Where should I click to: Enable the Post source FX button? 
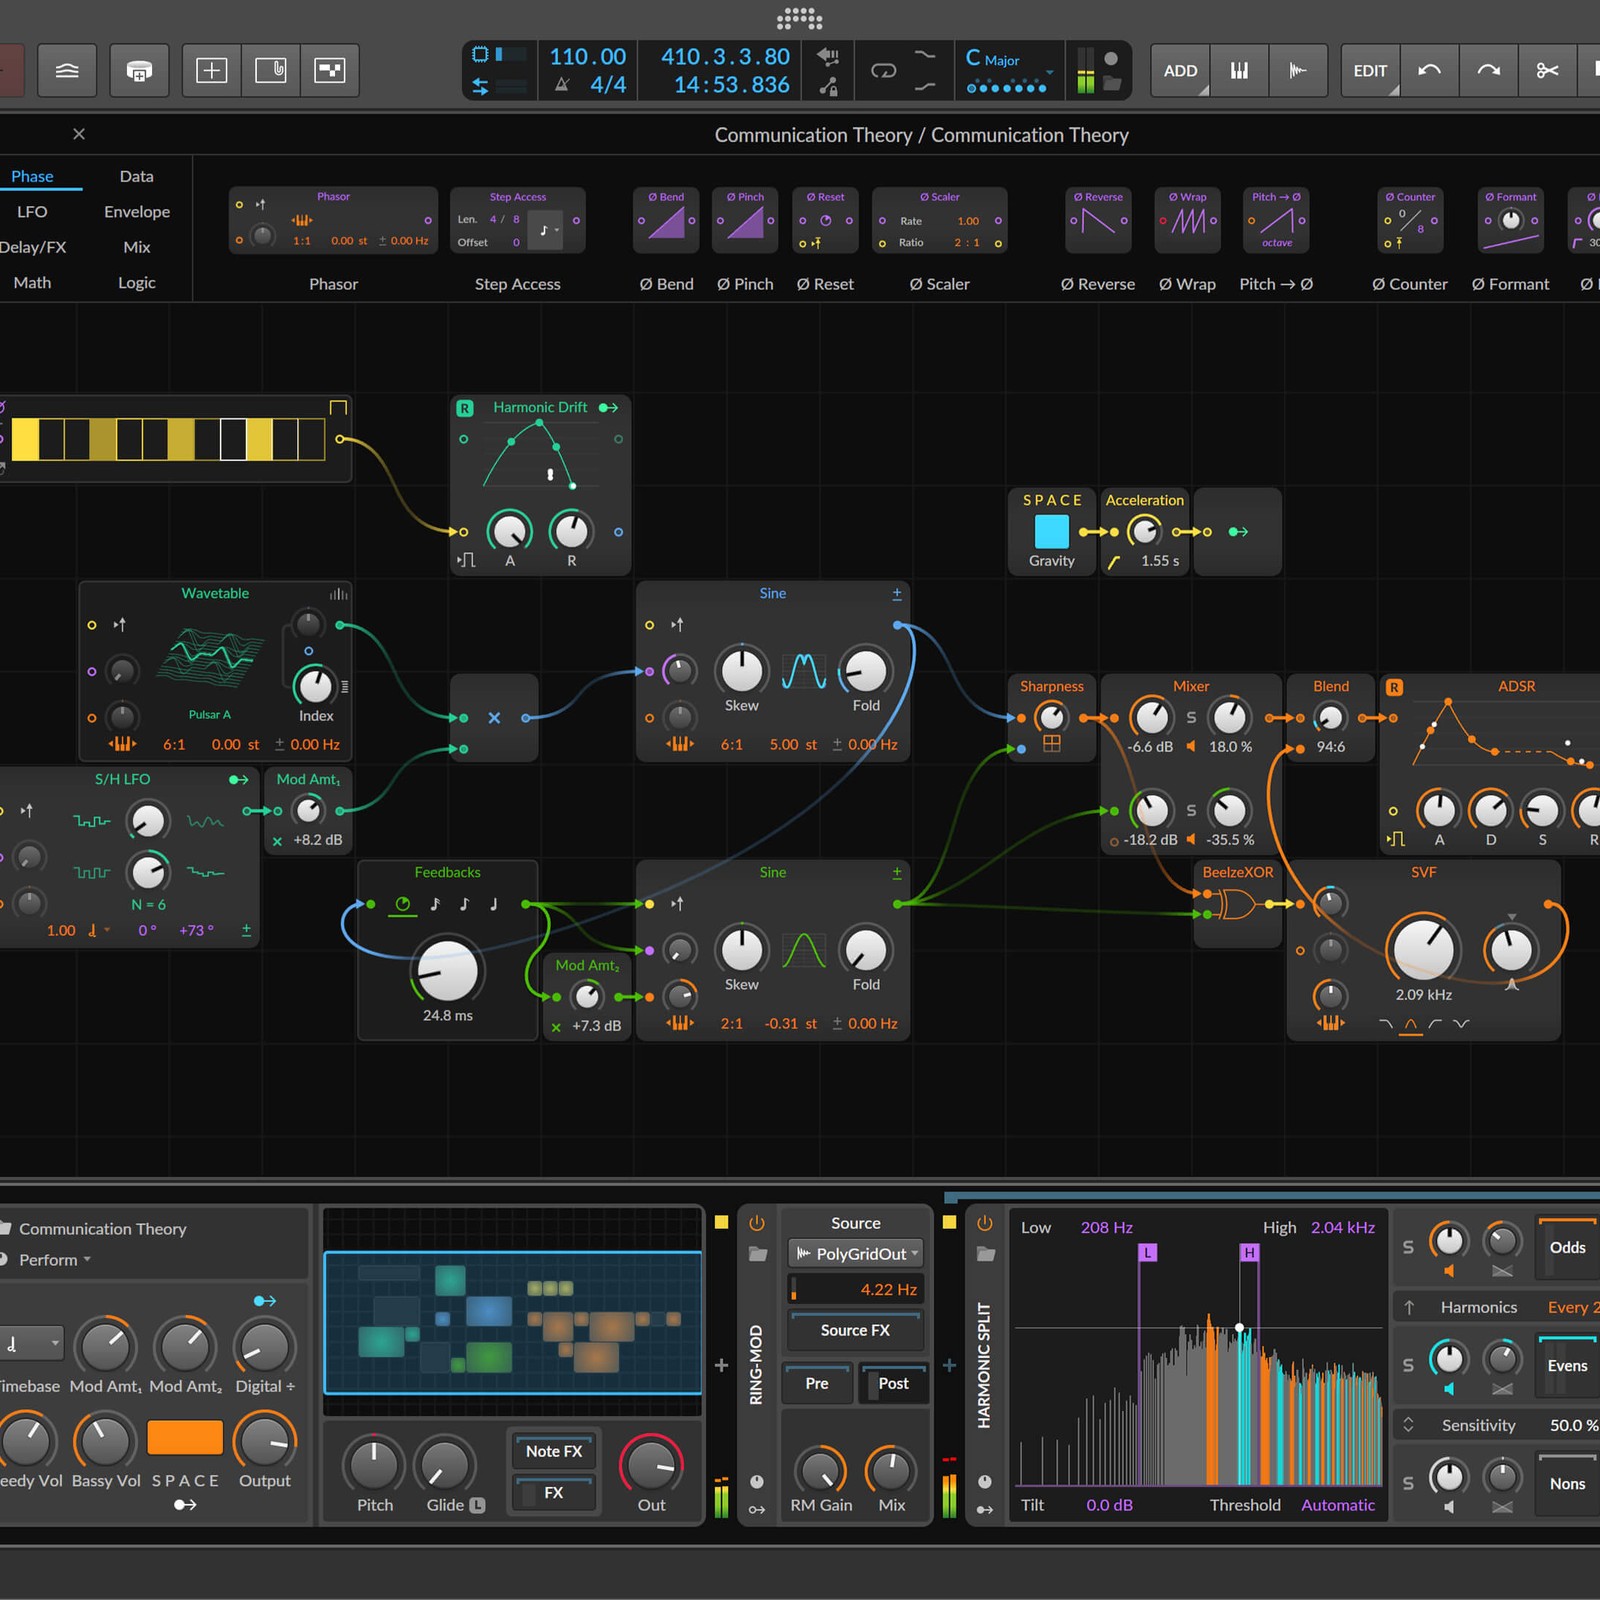point(893,1383)
